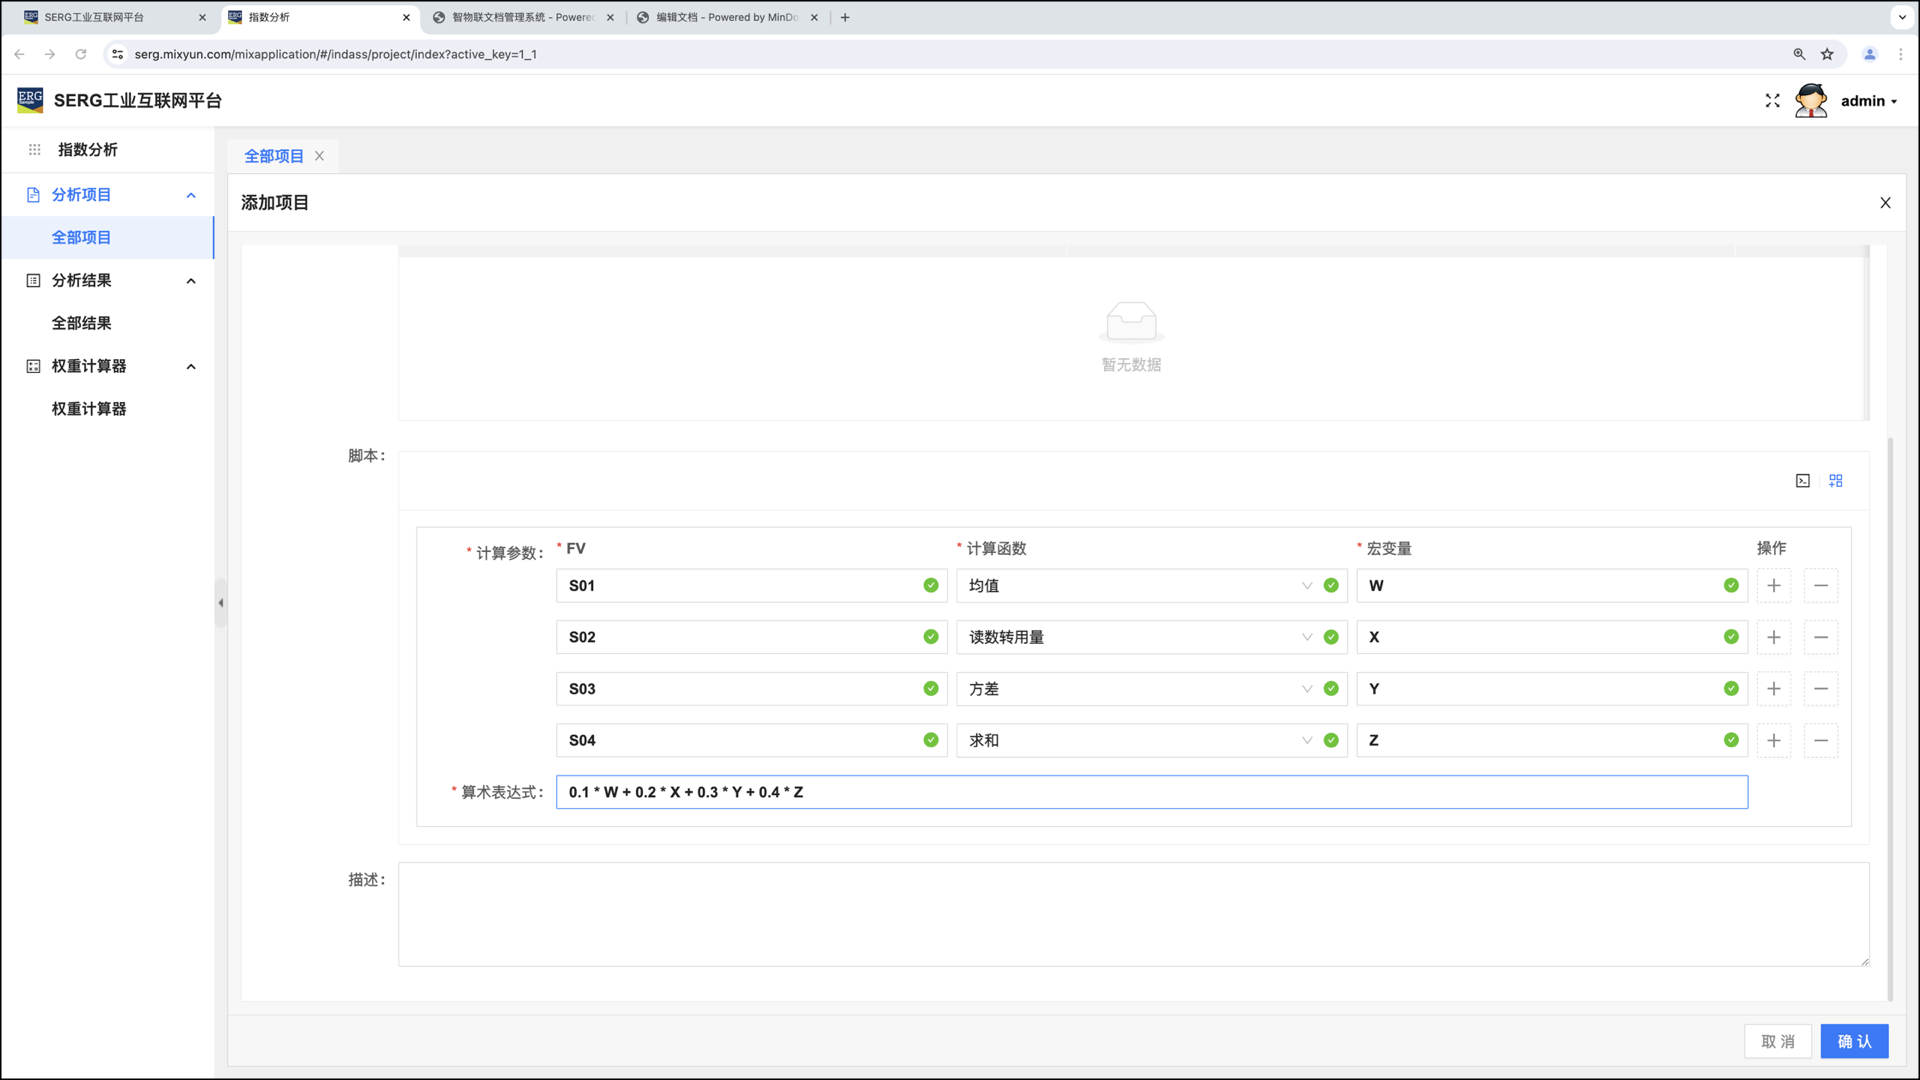The image size is (1920, 1080).
Task: Click the 取消 button
Action: [1778, 1041]
